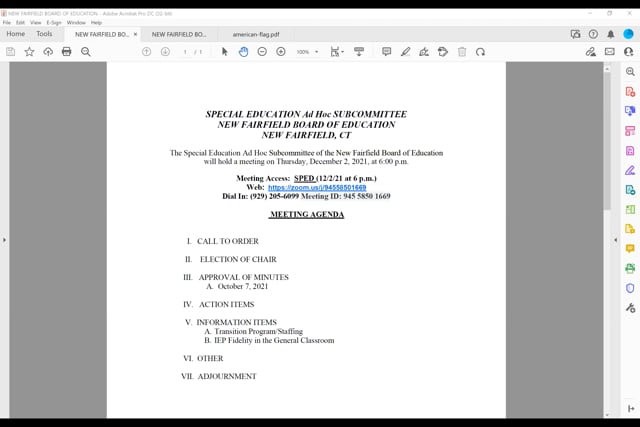The height and width of the screenshot is (427, 640).
Task: Zoom out with the minus button
Action: click(x=262, y=52)
